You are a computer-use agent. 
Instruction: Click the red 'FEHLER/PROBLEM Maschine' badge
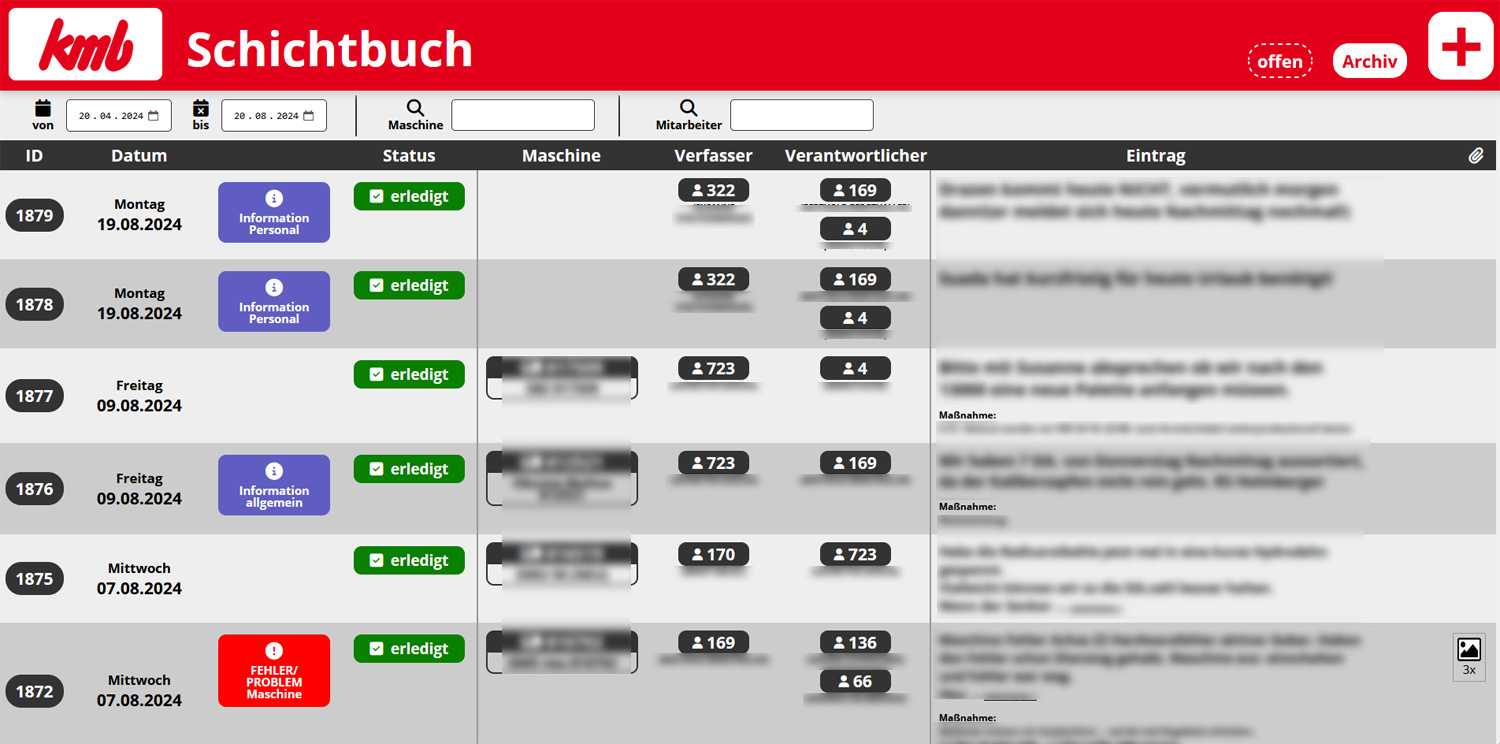coord(274,670)
